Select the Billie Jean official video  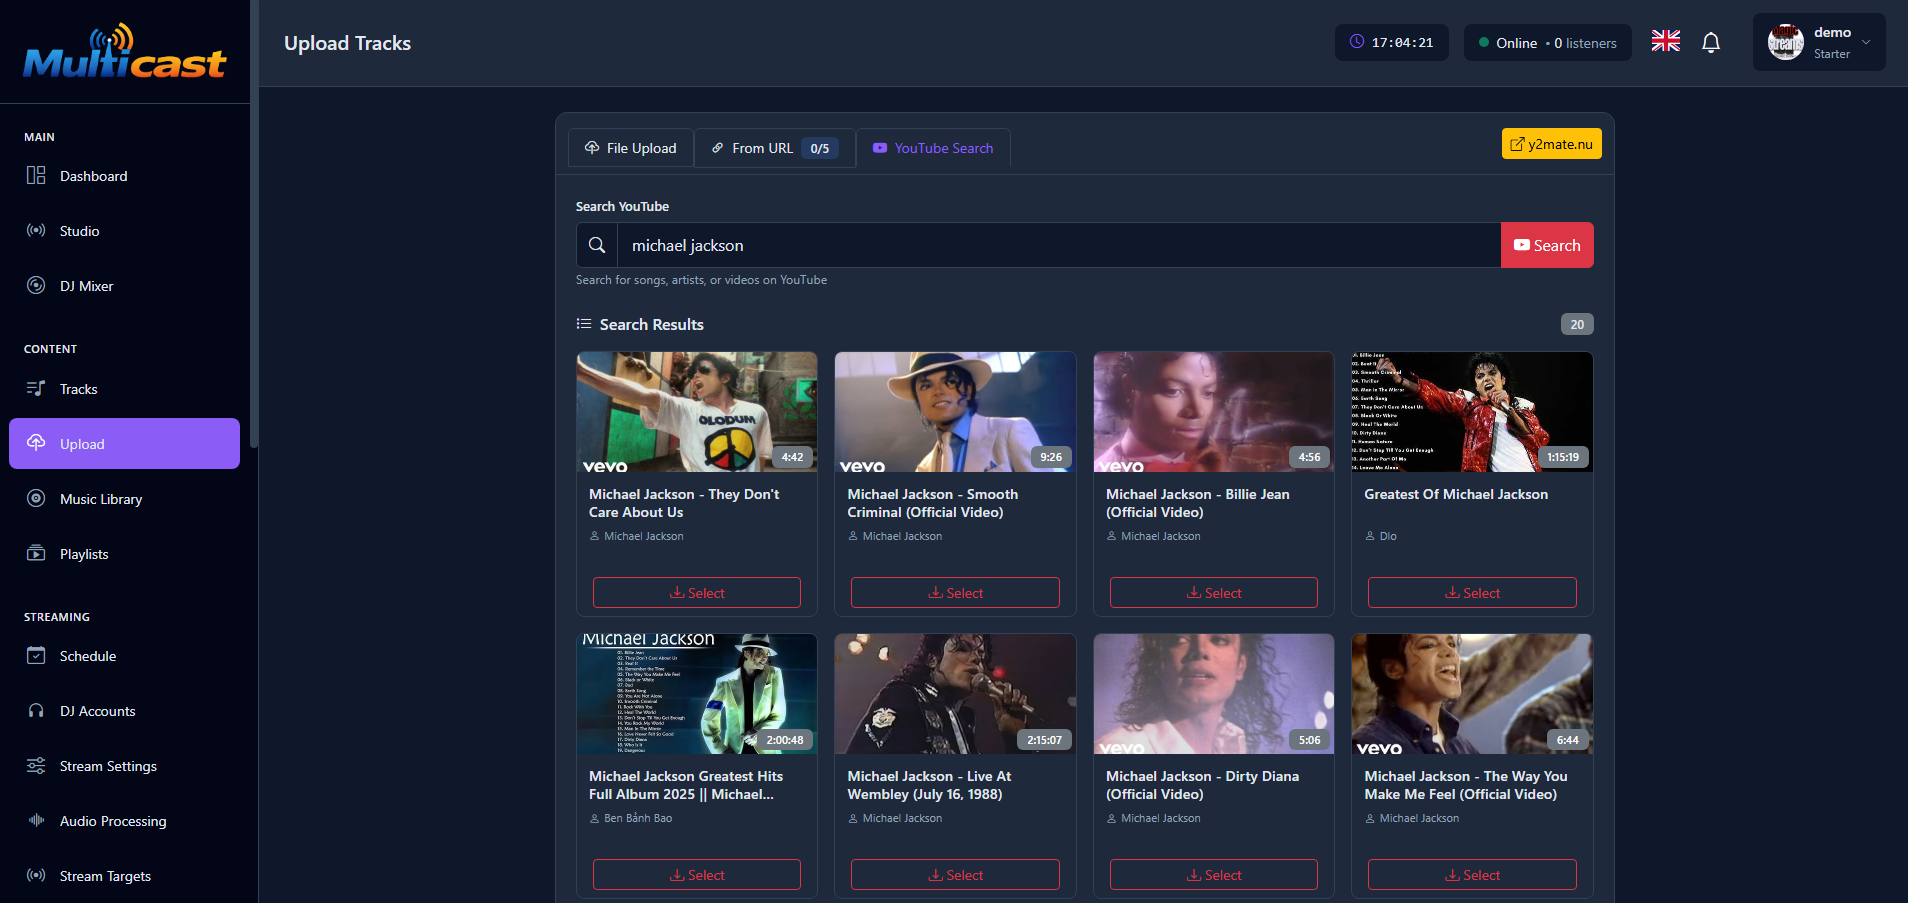(x=1213, y=593)
